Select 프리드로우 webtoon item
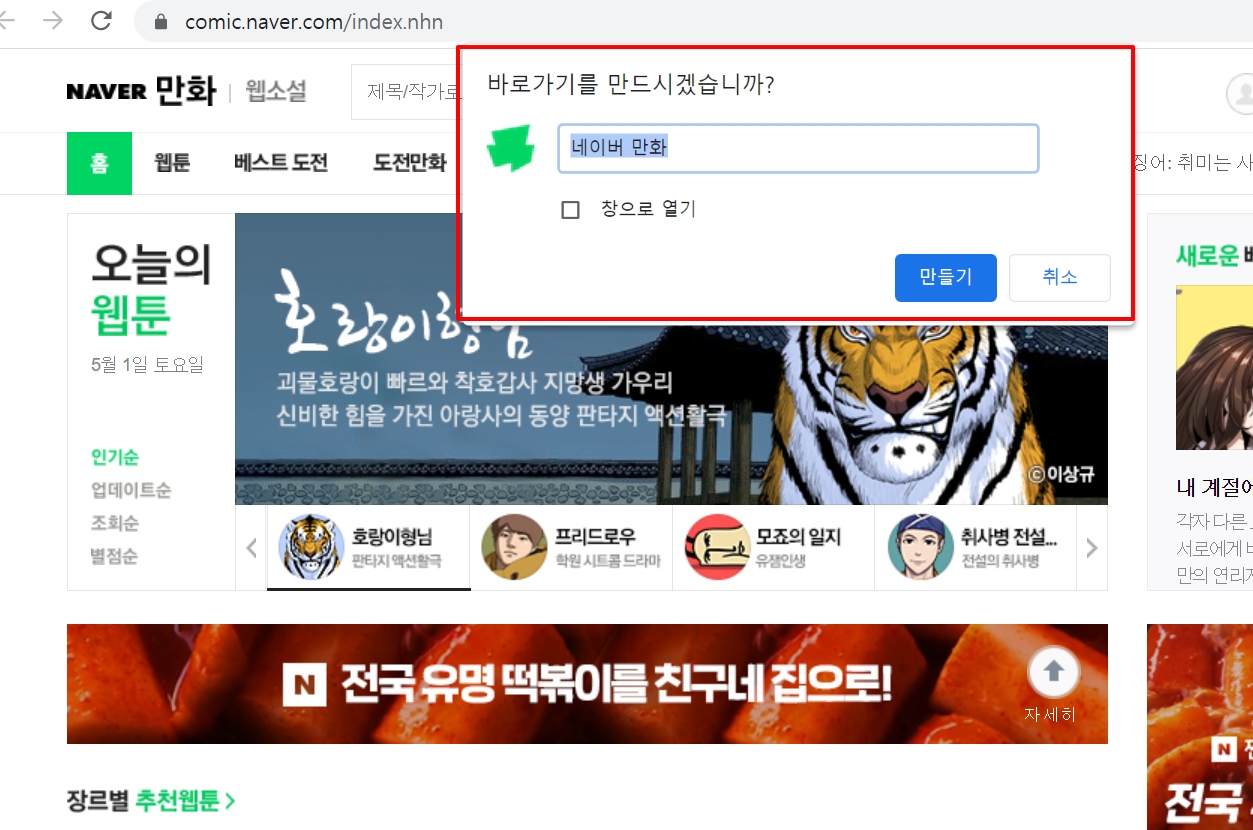The image size is (1253, 830). [x=571, y=548]
